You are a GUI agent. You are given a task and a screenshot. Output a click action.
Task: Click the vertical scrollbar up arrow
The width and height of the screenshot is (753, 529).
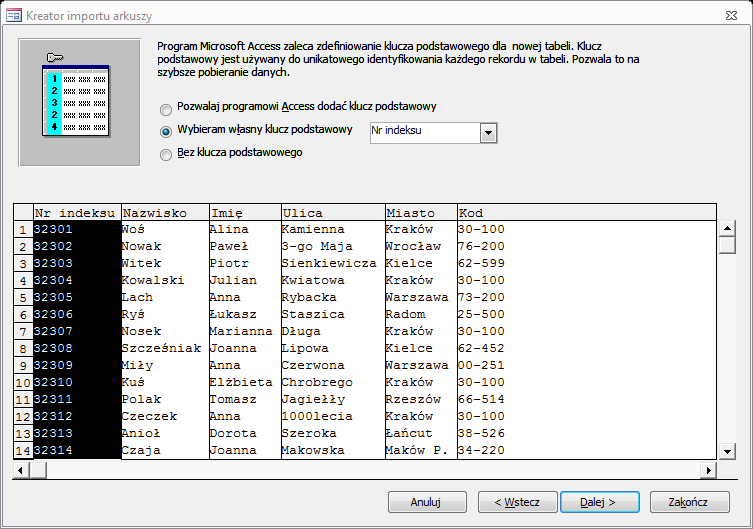727,228
